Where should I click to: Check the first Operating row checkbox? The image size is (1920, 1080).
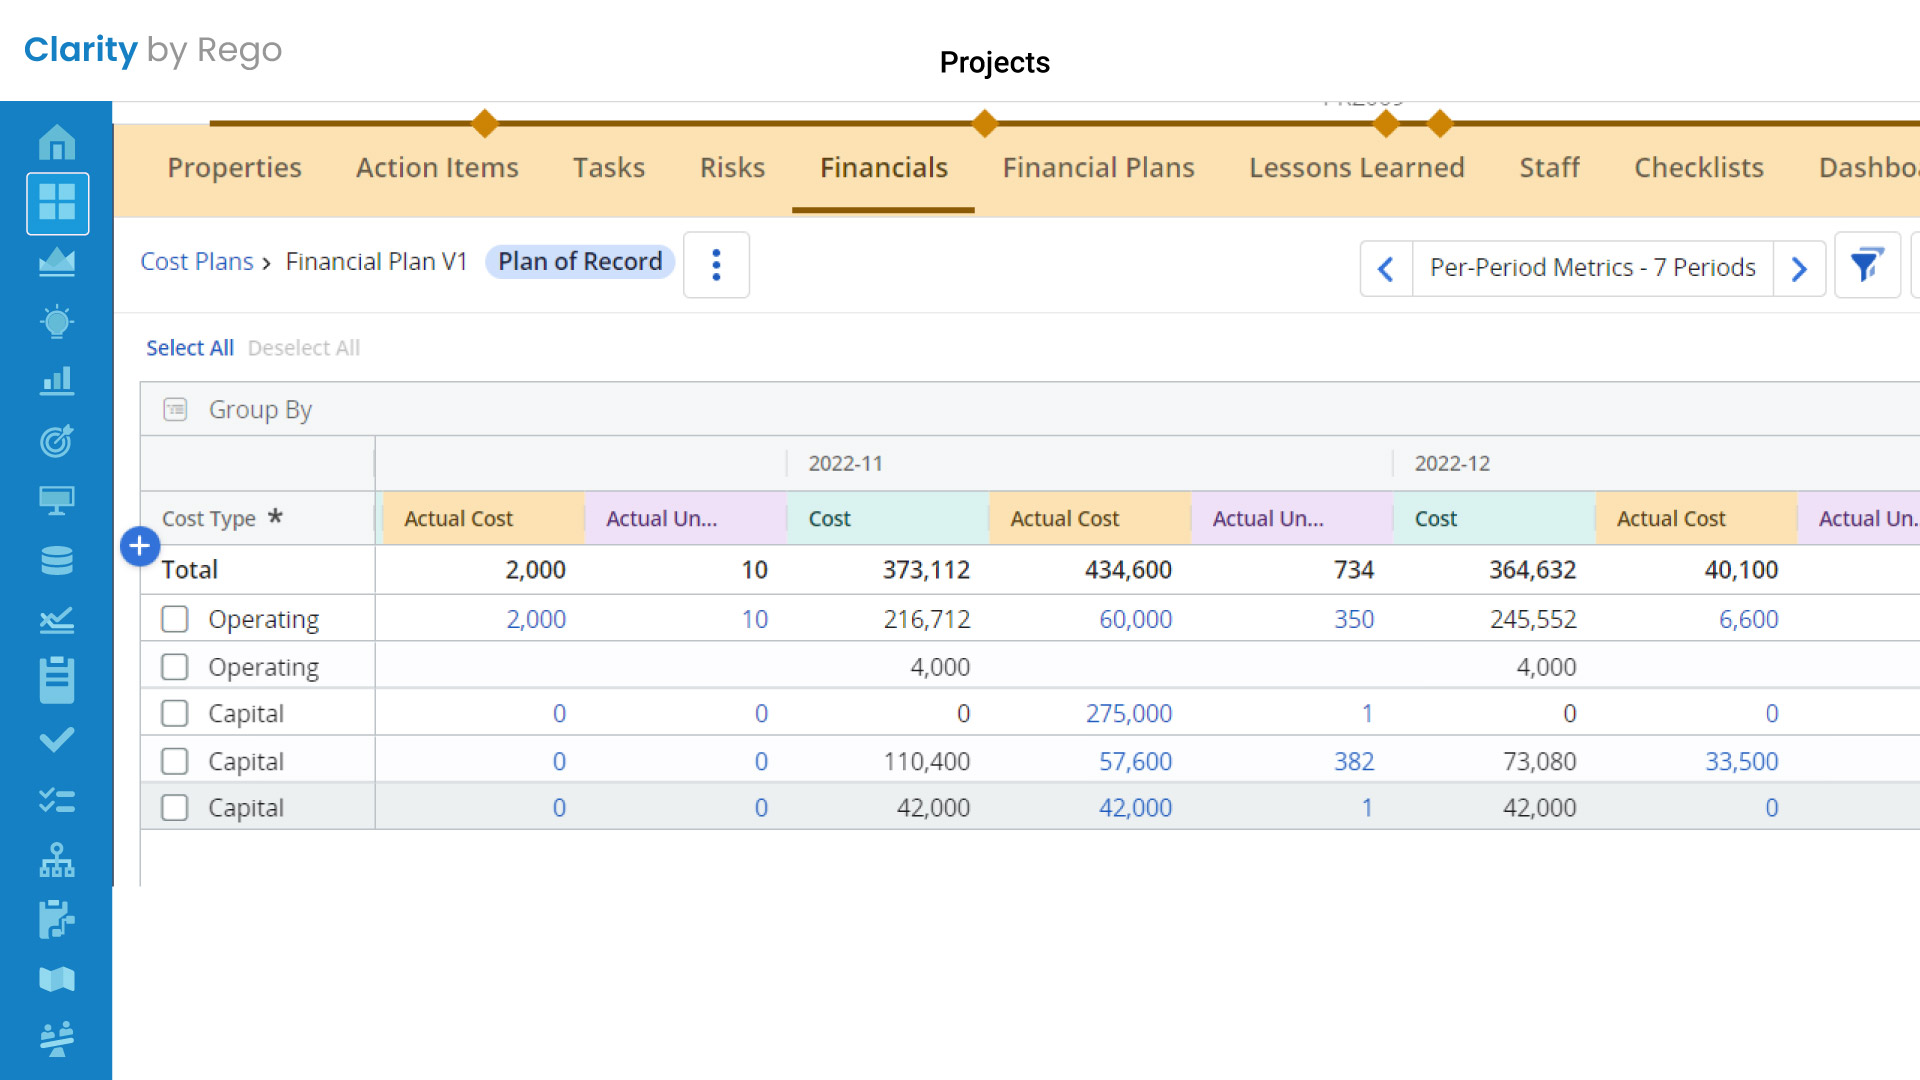[174, 618]
